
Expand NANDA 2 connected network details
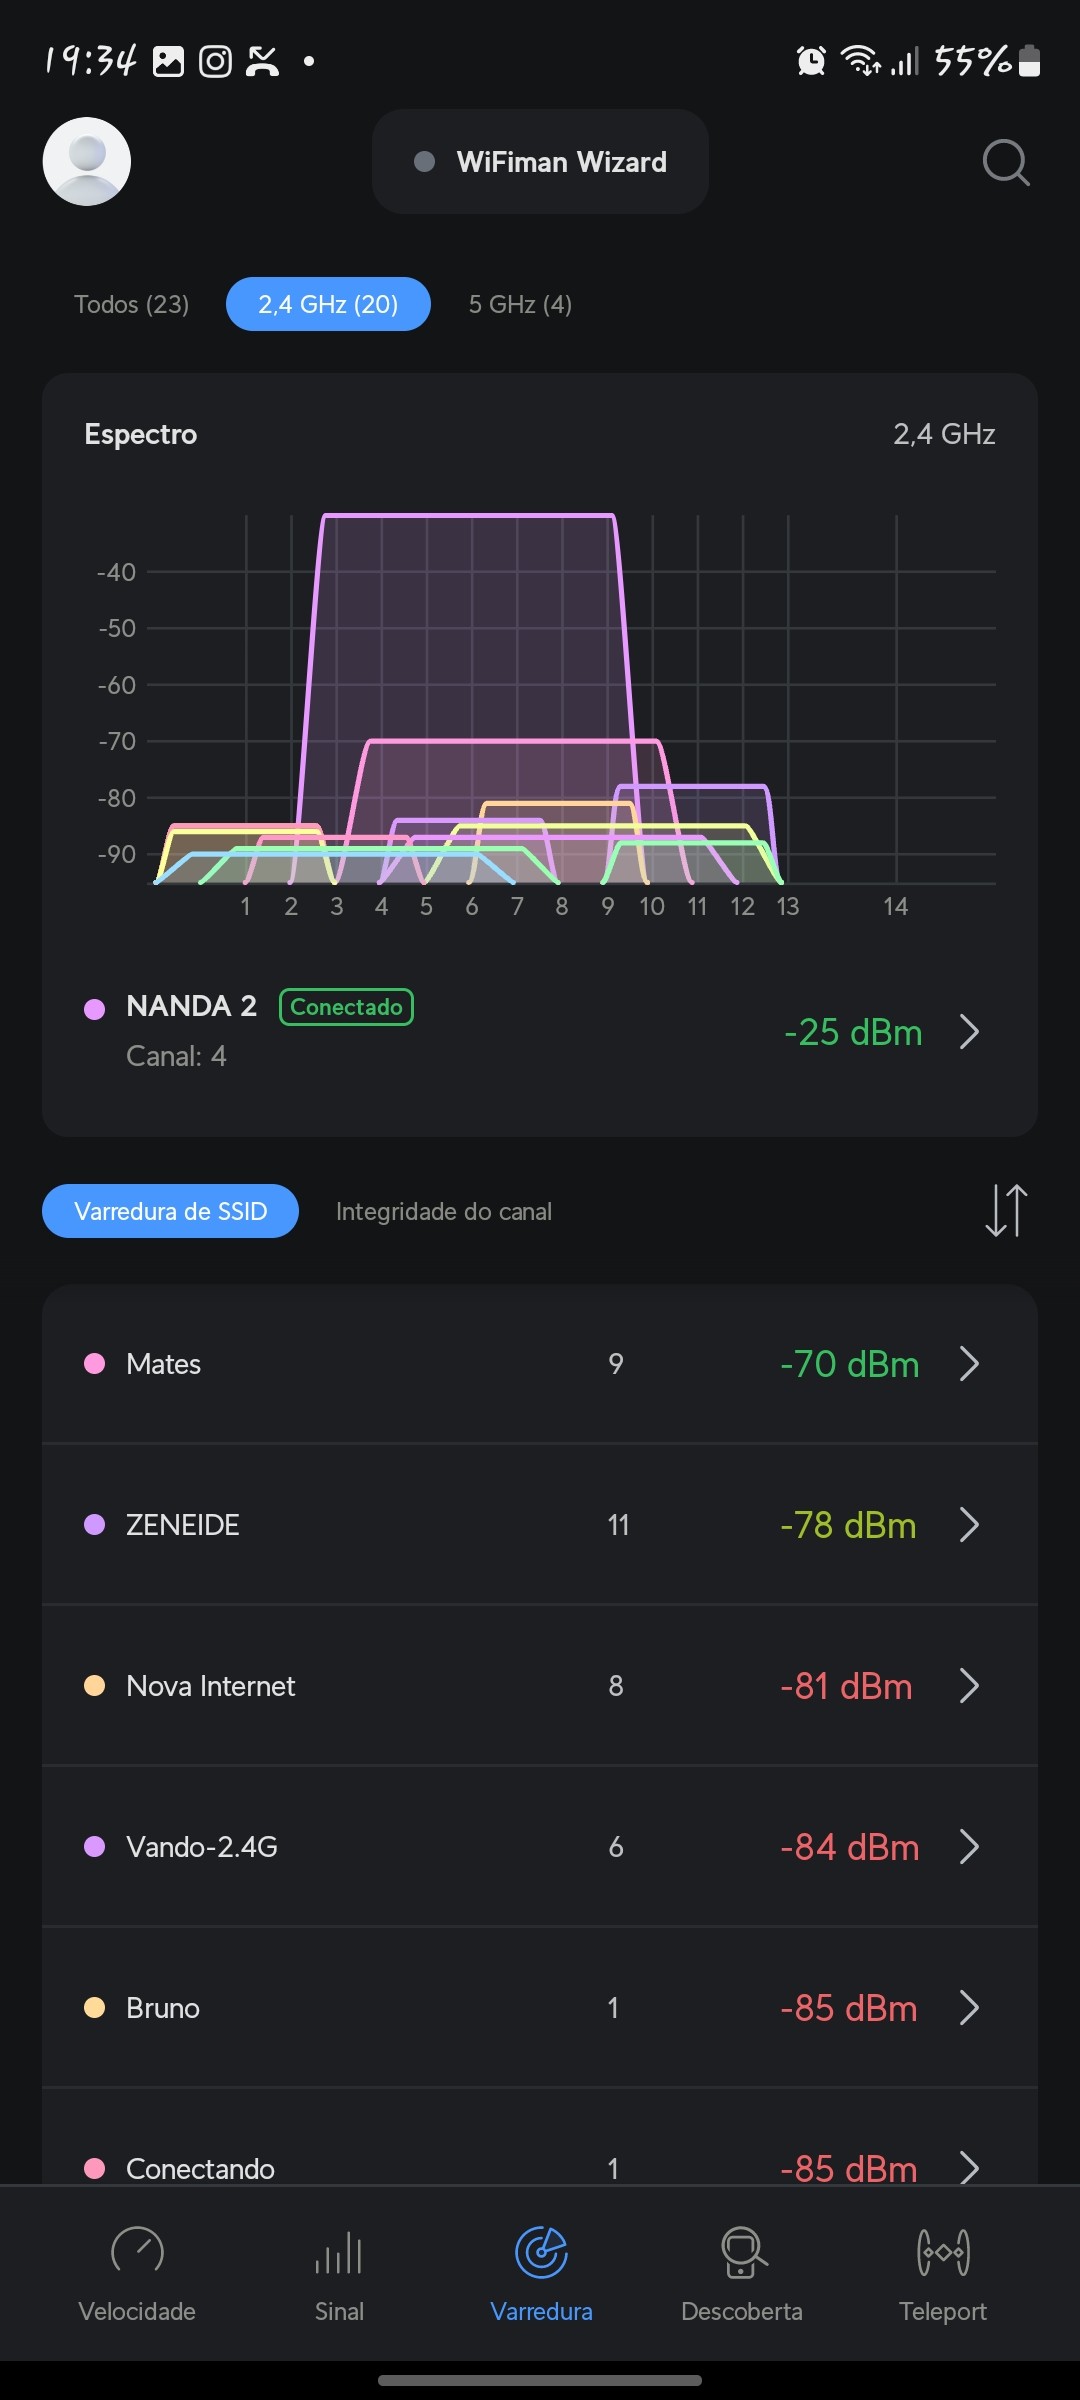coord(968,1031)
